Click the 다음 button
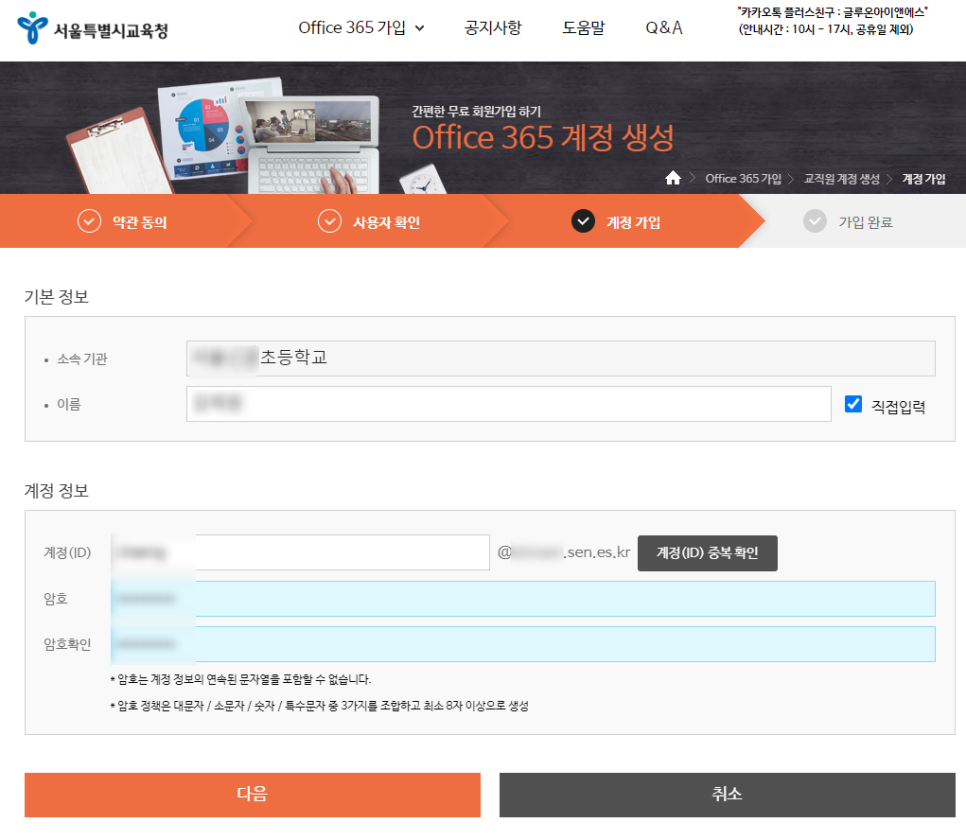The height and width of the screenshot is (840, 966). click(x=253, y=794)
